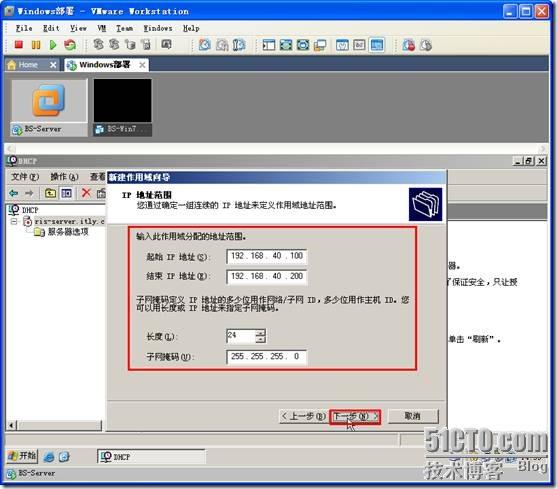557x489 pixels.
Task: Click the start IP address field
Action: [x=266, y=256]
